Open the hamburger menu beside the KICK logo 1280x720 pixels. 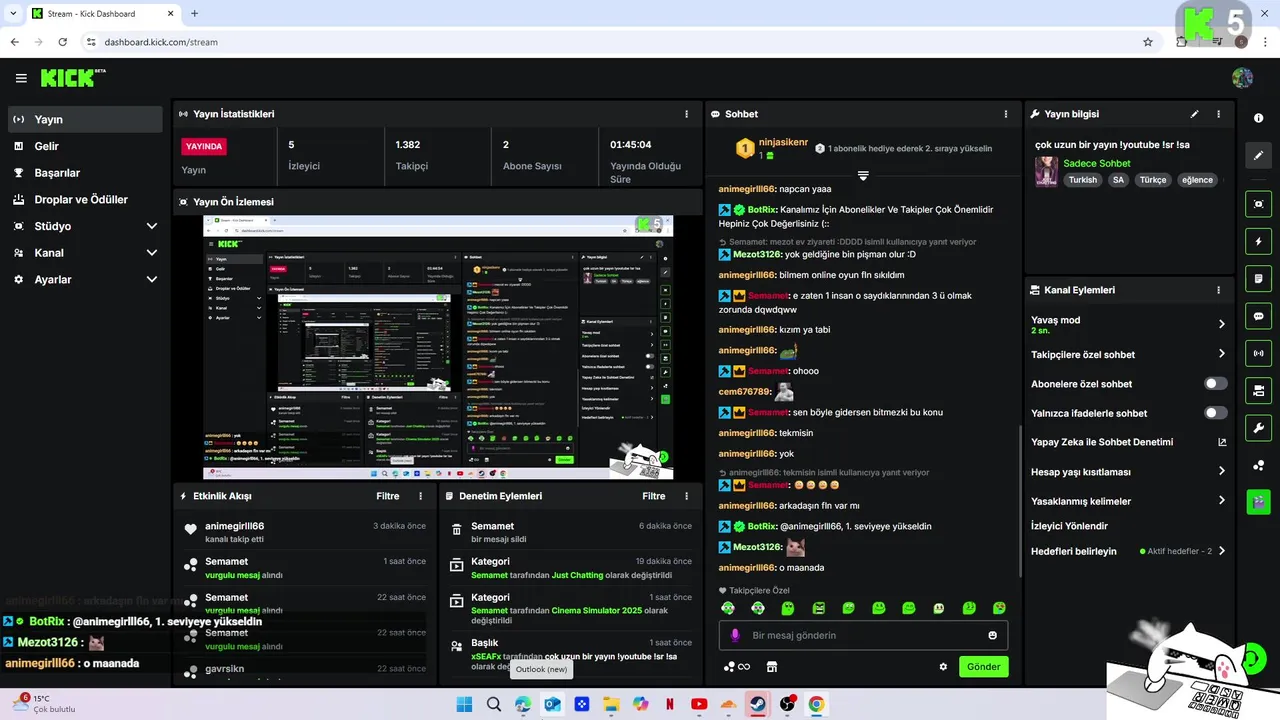(x=21, y=78)
